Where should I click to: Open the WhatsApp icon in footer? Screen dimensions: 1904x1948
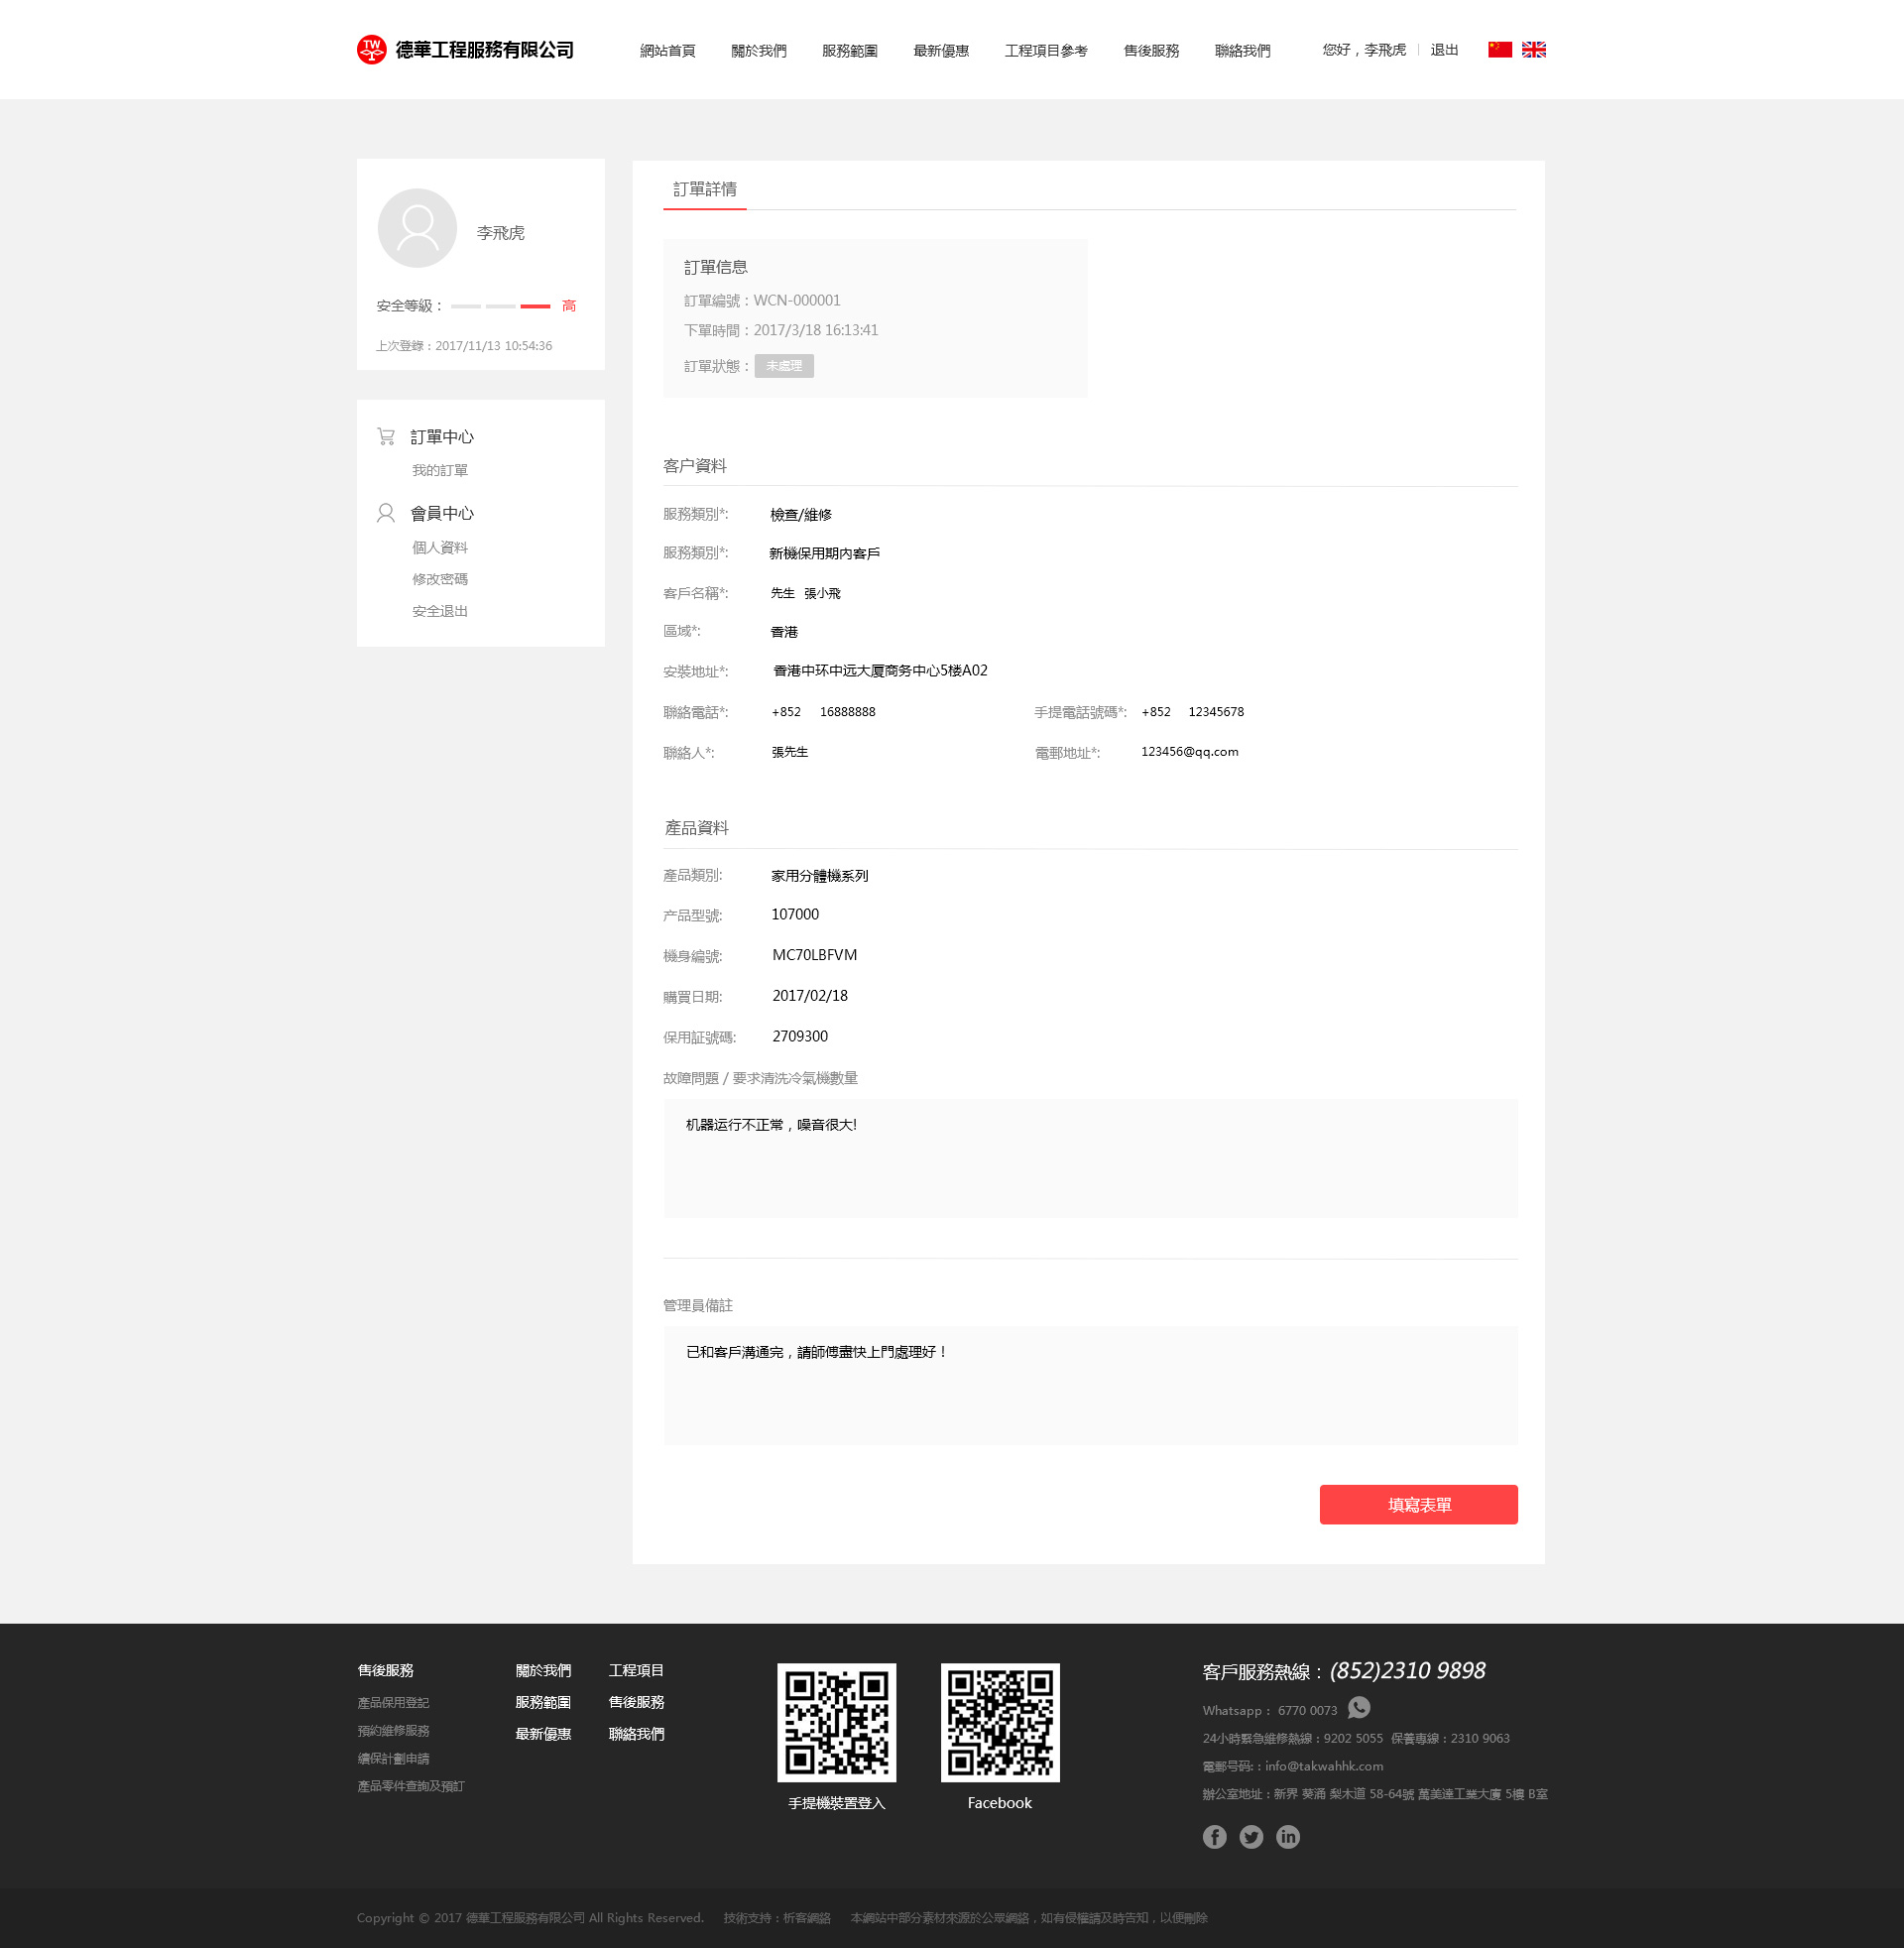1358,1708
